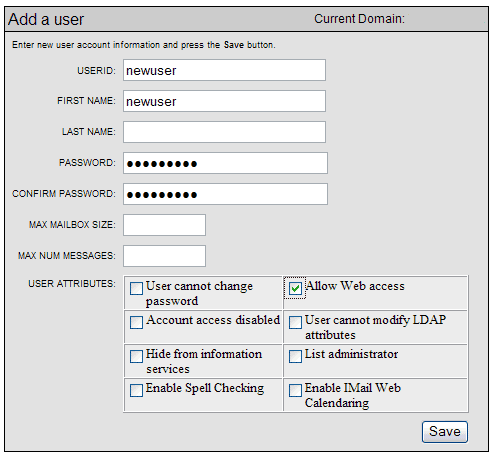496x457 pixels.
Task: Select the CONFIRM PASSWORD field
Action: [225, 194]
